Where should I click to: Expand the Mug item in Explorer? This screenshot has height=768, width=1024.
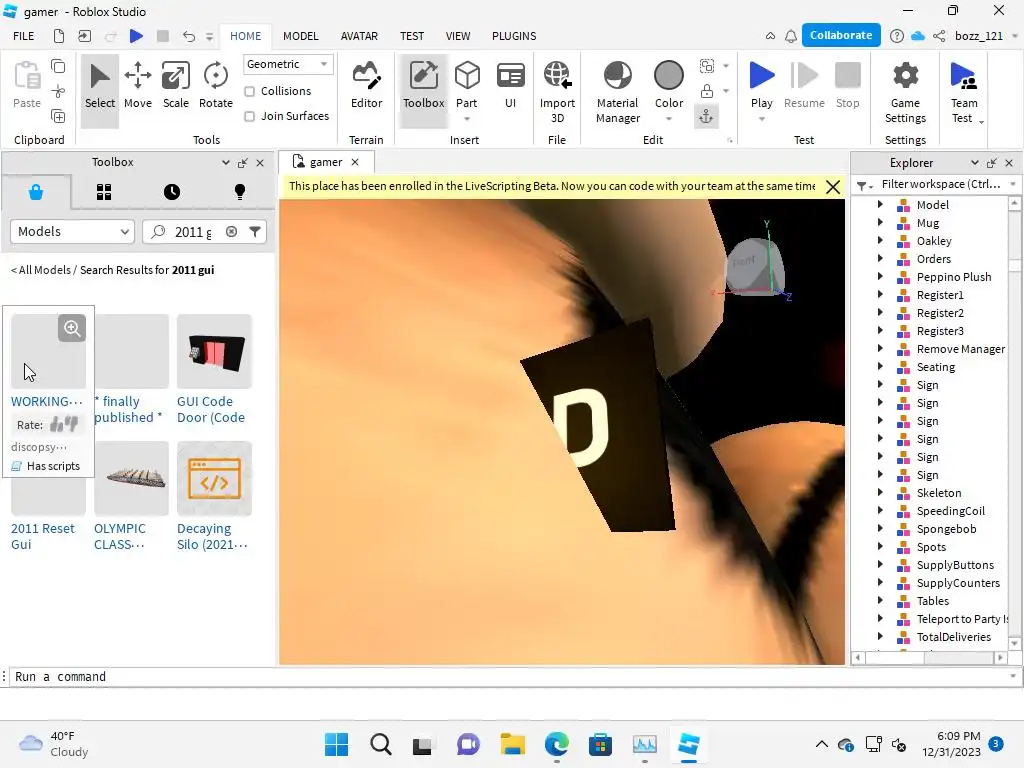tap(880, 223)
